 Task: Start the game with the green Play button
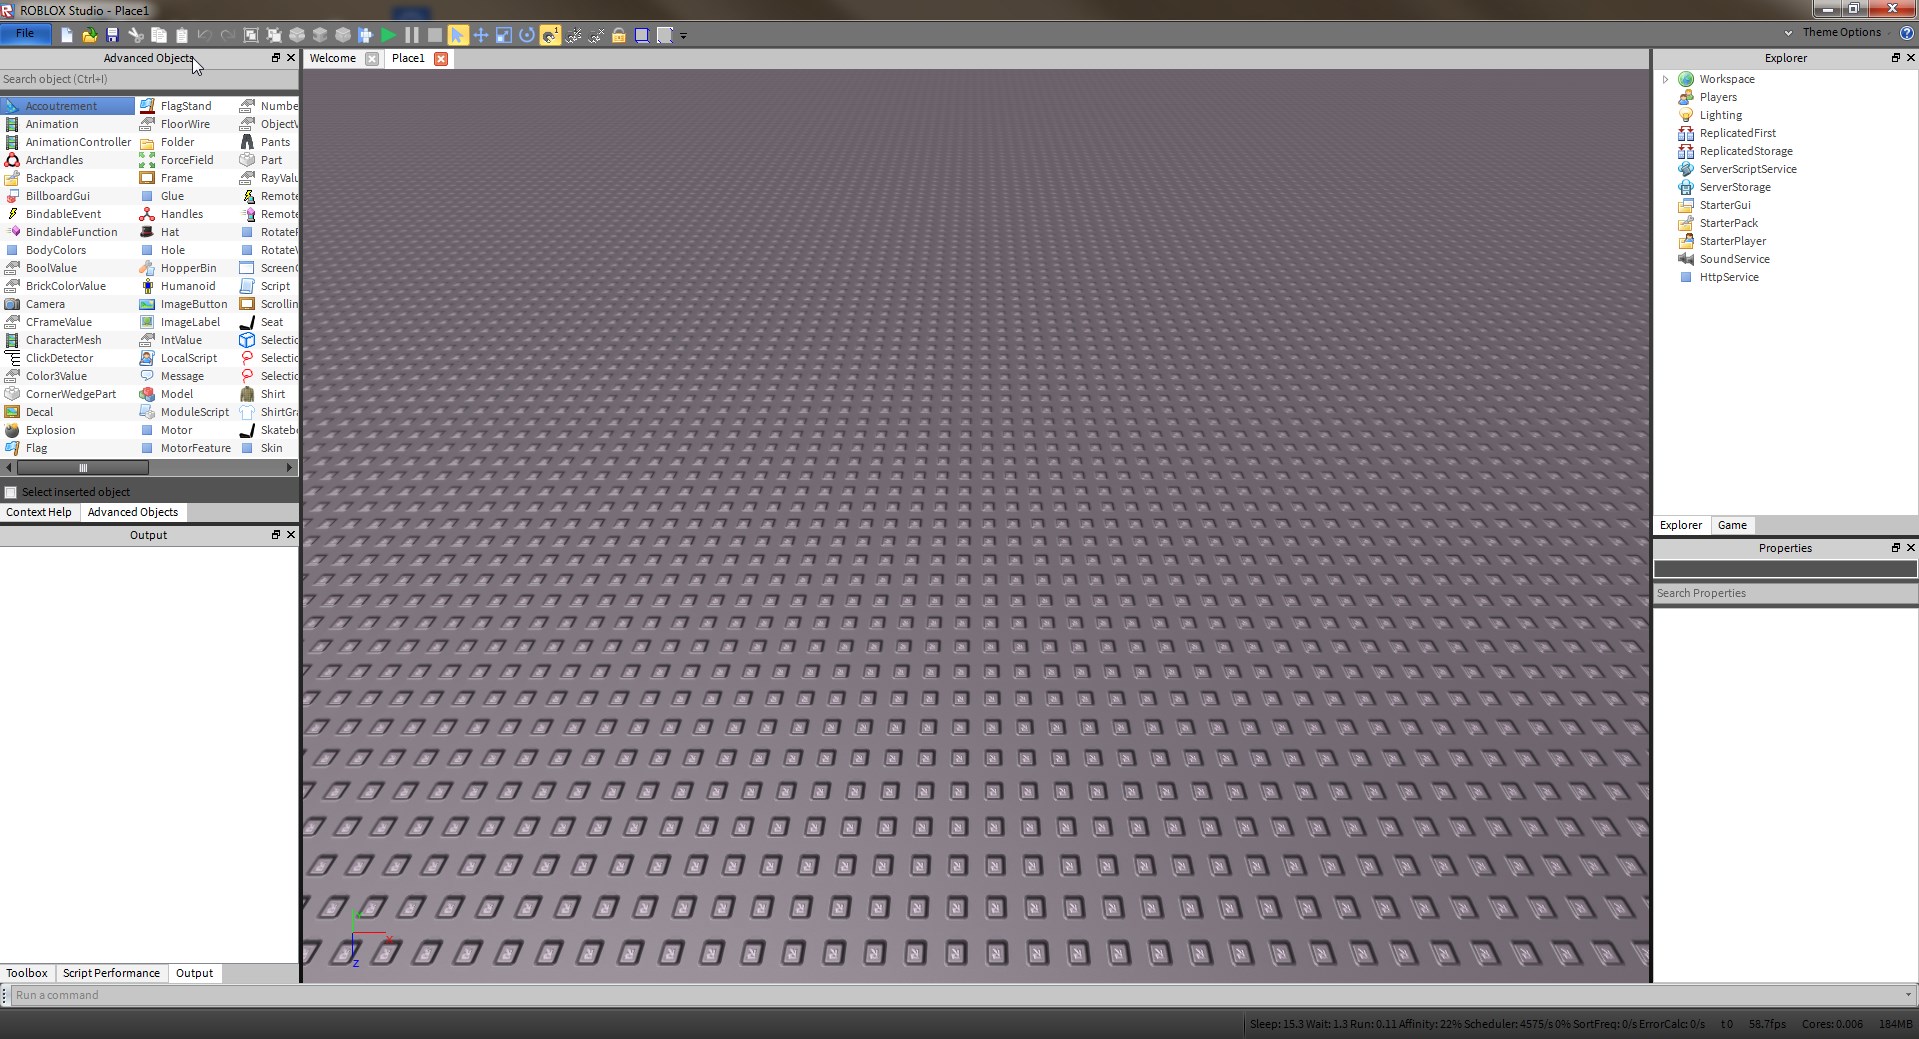point(389,35)
